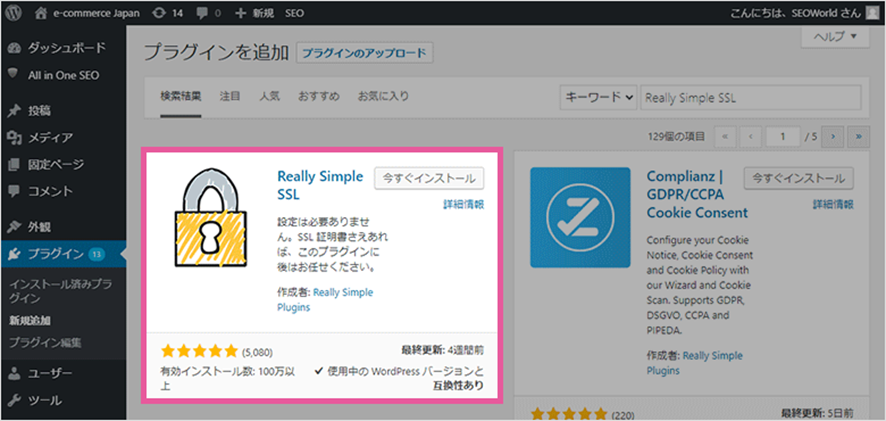This screenshot has width=886, height=421.
Task: Open SEO item in admin bar
Action: (x=294, y=12)
